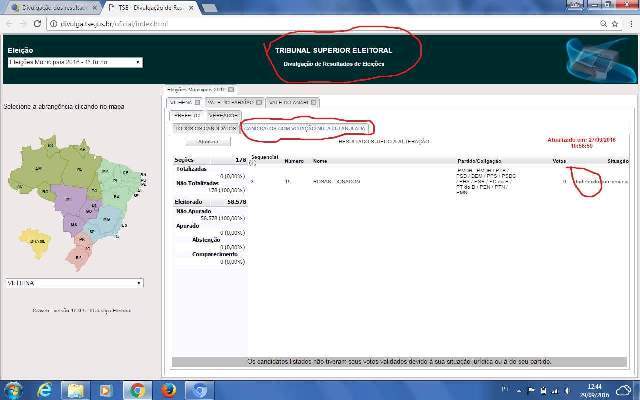Click the candidate name in the results row
Viewport: 640px width, 400px height.
336,181
